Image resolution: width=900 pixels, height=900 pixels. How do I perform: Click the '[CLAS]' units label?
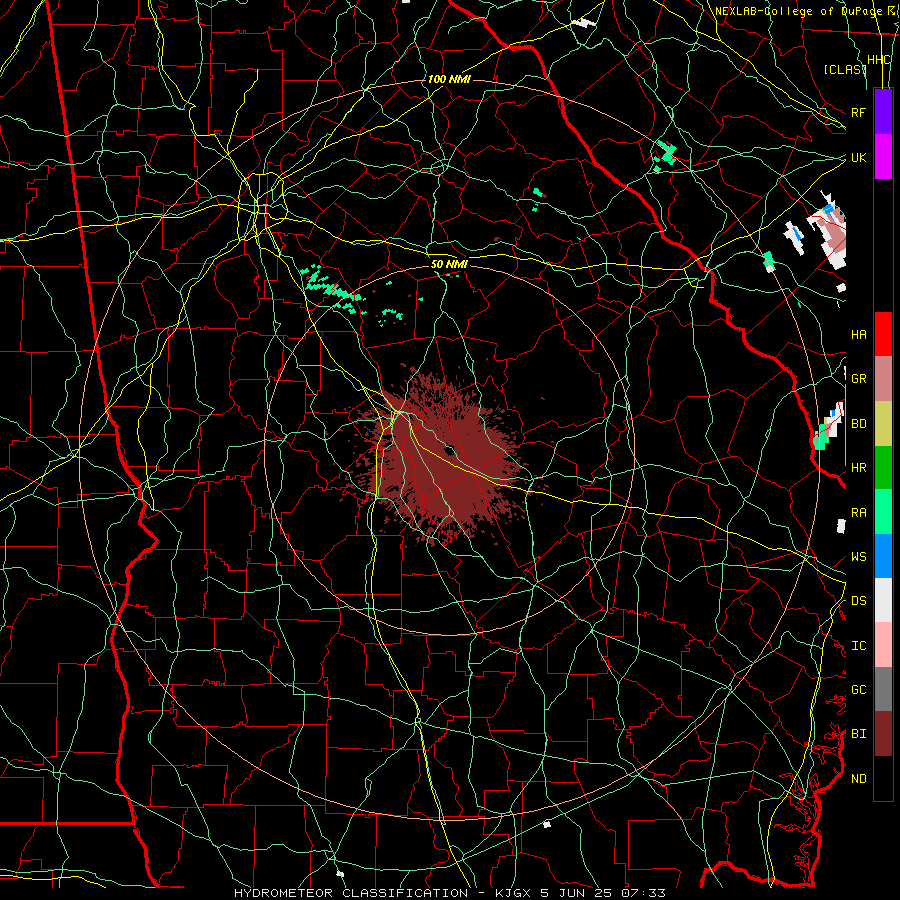click(845, 69)
